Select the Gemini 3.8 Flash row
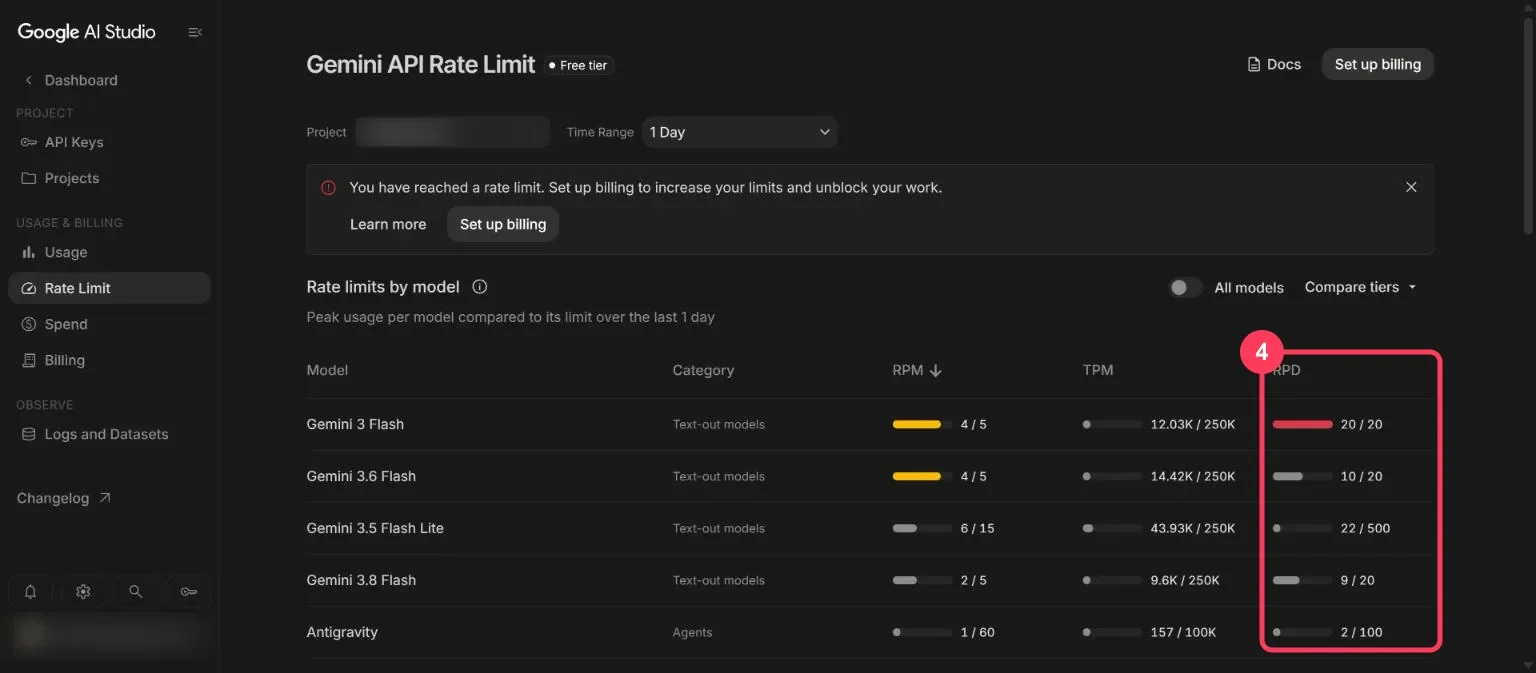 (870, 580)
